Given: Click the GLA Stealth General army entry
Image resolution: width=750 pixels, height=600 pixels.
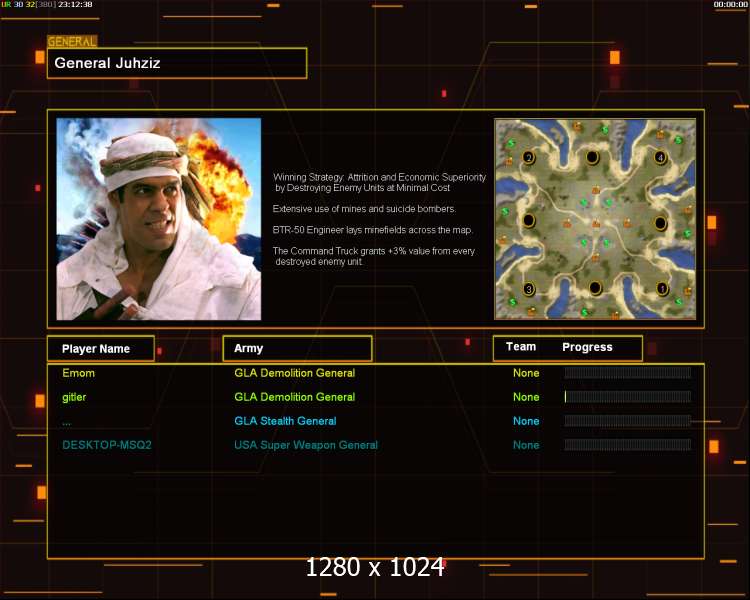Looking at the screenshot, I should (x=285, y=421).
